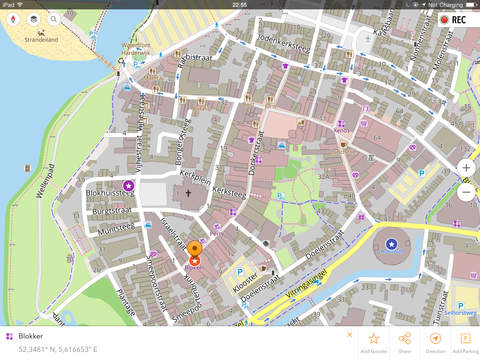Select the Blokker coordinates text
480x360 pixels.
[57, 349]
